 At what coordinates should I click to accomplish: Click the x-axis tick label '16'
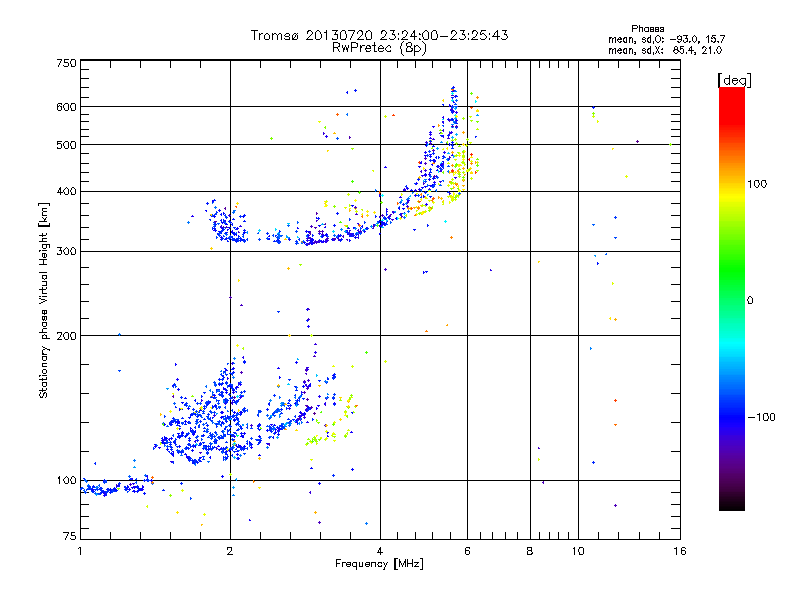[x=680, y=551]
